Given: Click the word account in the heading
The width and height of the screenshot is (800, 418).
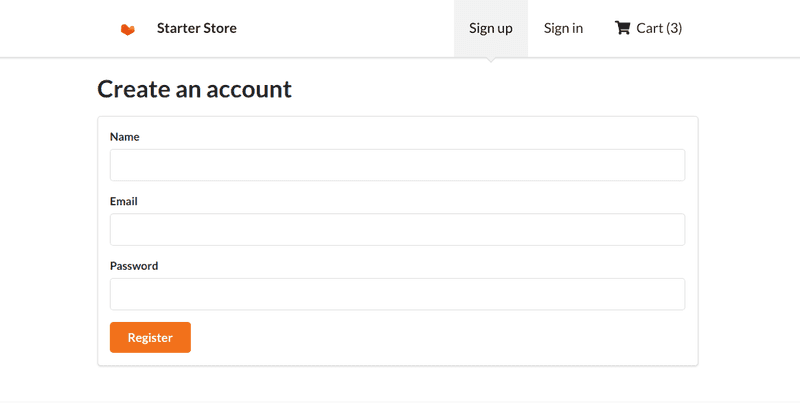Looking at the screenshot, I should point(249,90).
